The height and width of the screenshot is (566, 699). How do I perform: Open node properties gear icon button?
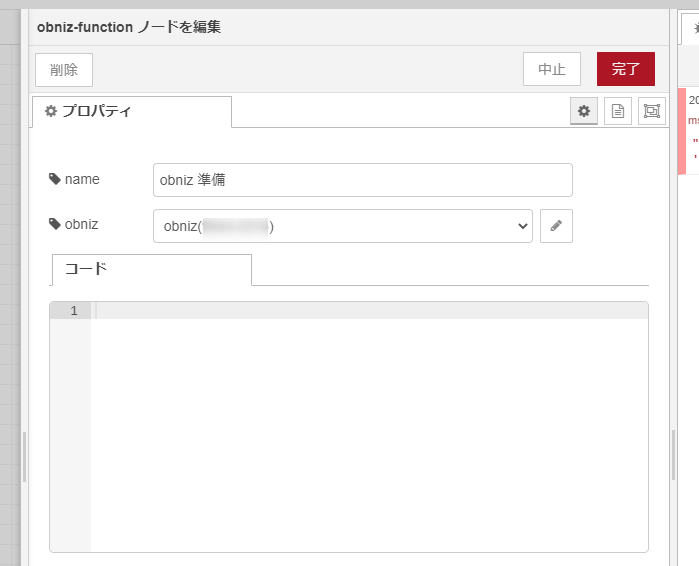[584, 112]
